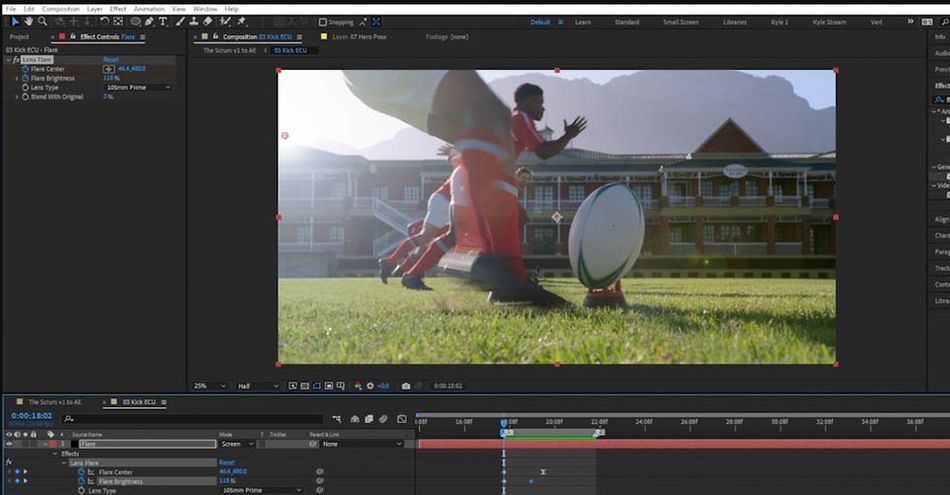Viewport: 950px width, 495px height.
Task: Select the Pan Behind anchor tool
Action: [x=118, y=22]
